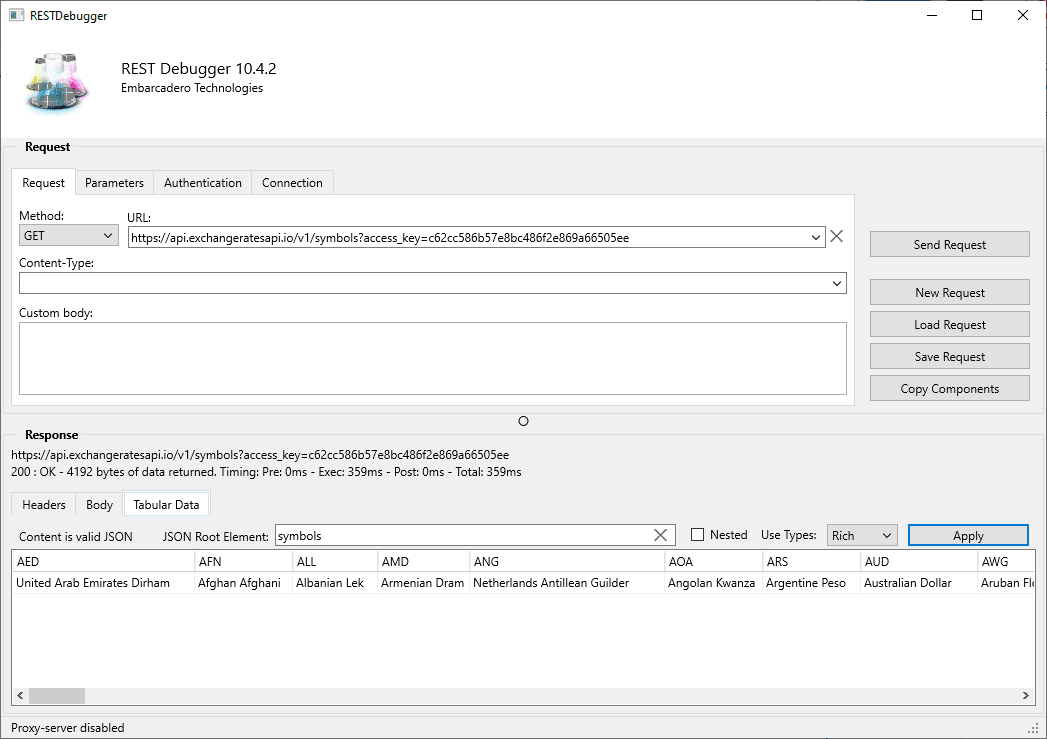Select the AED column header
This screenshot has height=739, width=1047.
(103, 561)
